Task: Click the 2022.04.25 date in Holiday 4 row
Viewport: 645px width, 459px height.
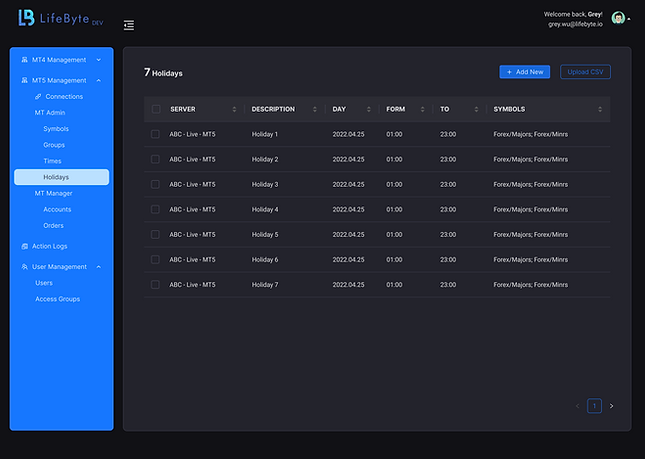Action: point(348,209)
